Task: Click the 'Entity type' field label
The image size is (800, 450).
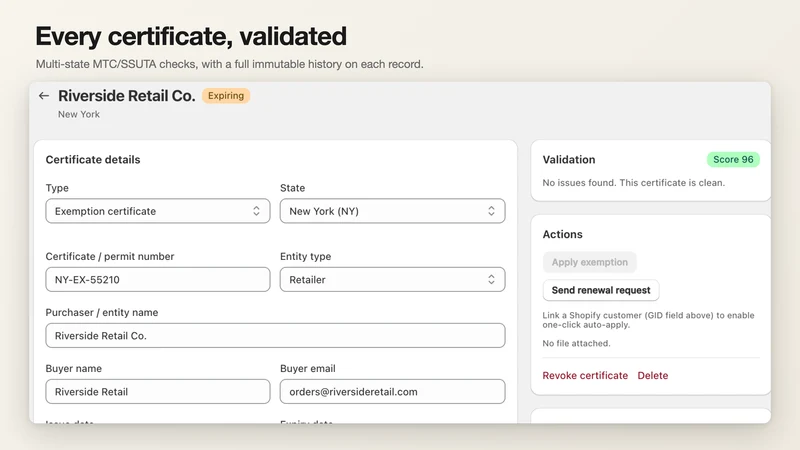Action: click(305, 256)
